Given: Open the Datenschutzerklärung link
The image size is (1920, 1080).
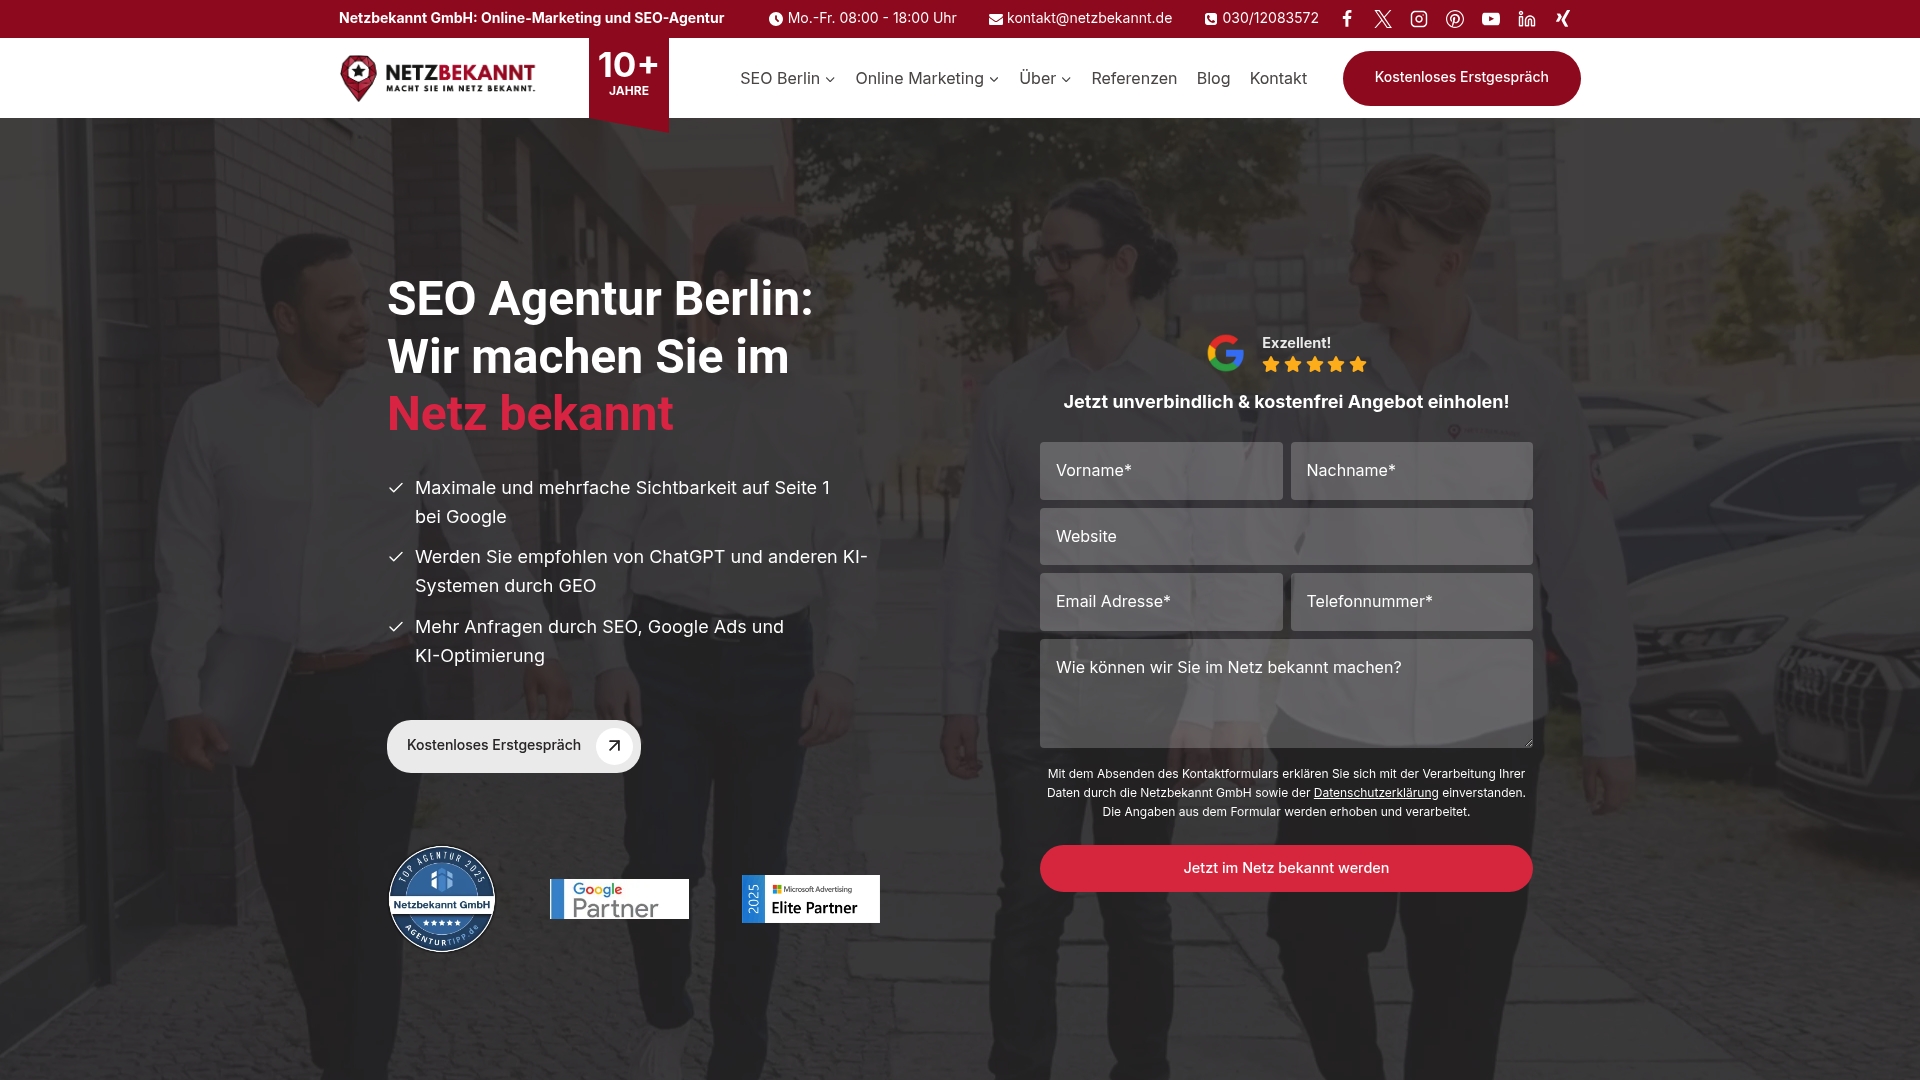Looking at the screenshot, I should (x=1376, y=792).
